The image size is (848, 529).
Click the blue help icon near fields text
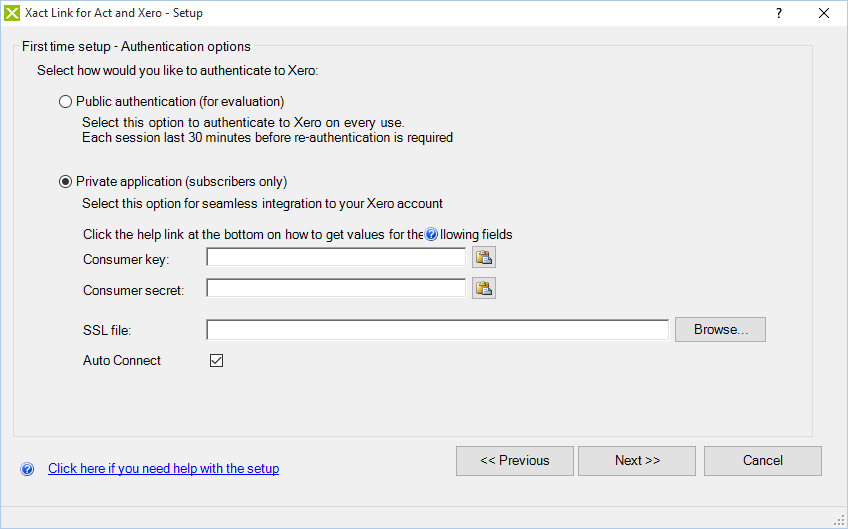point(431,235)
